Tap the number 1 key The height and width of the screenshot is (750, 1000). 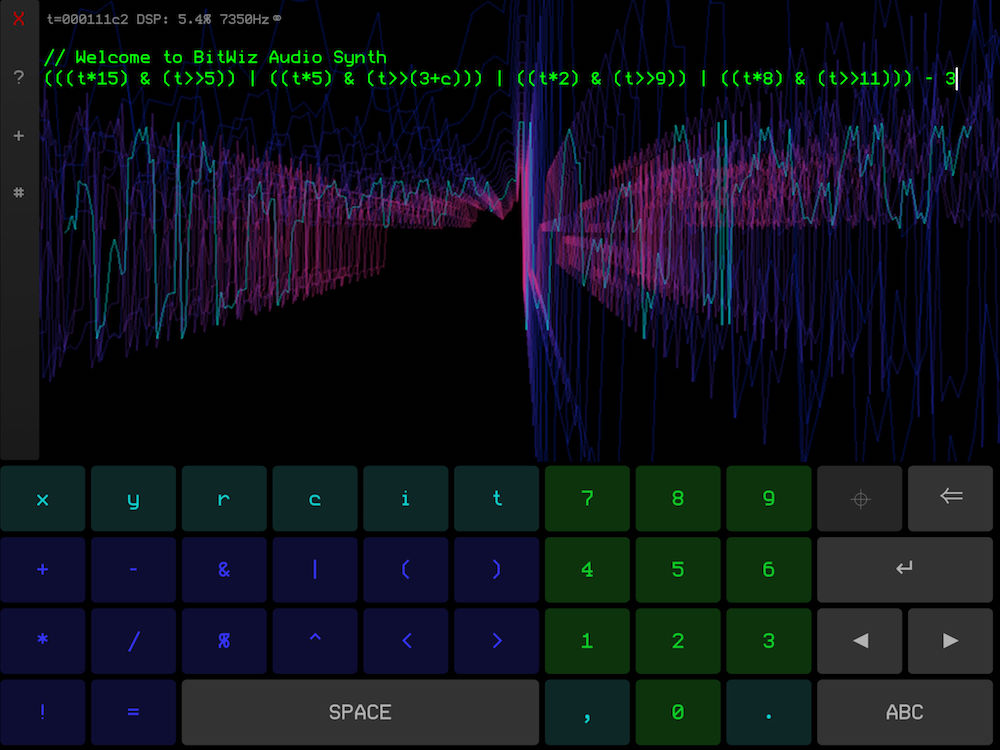(587, 641)
